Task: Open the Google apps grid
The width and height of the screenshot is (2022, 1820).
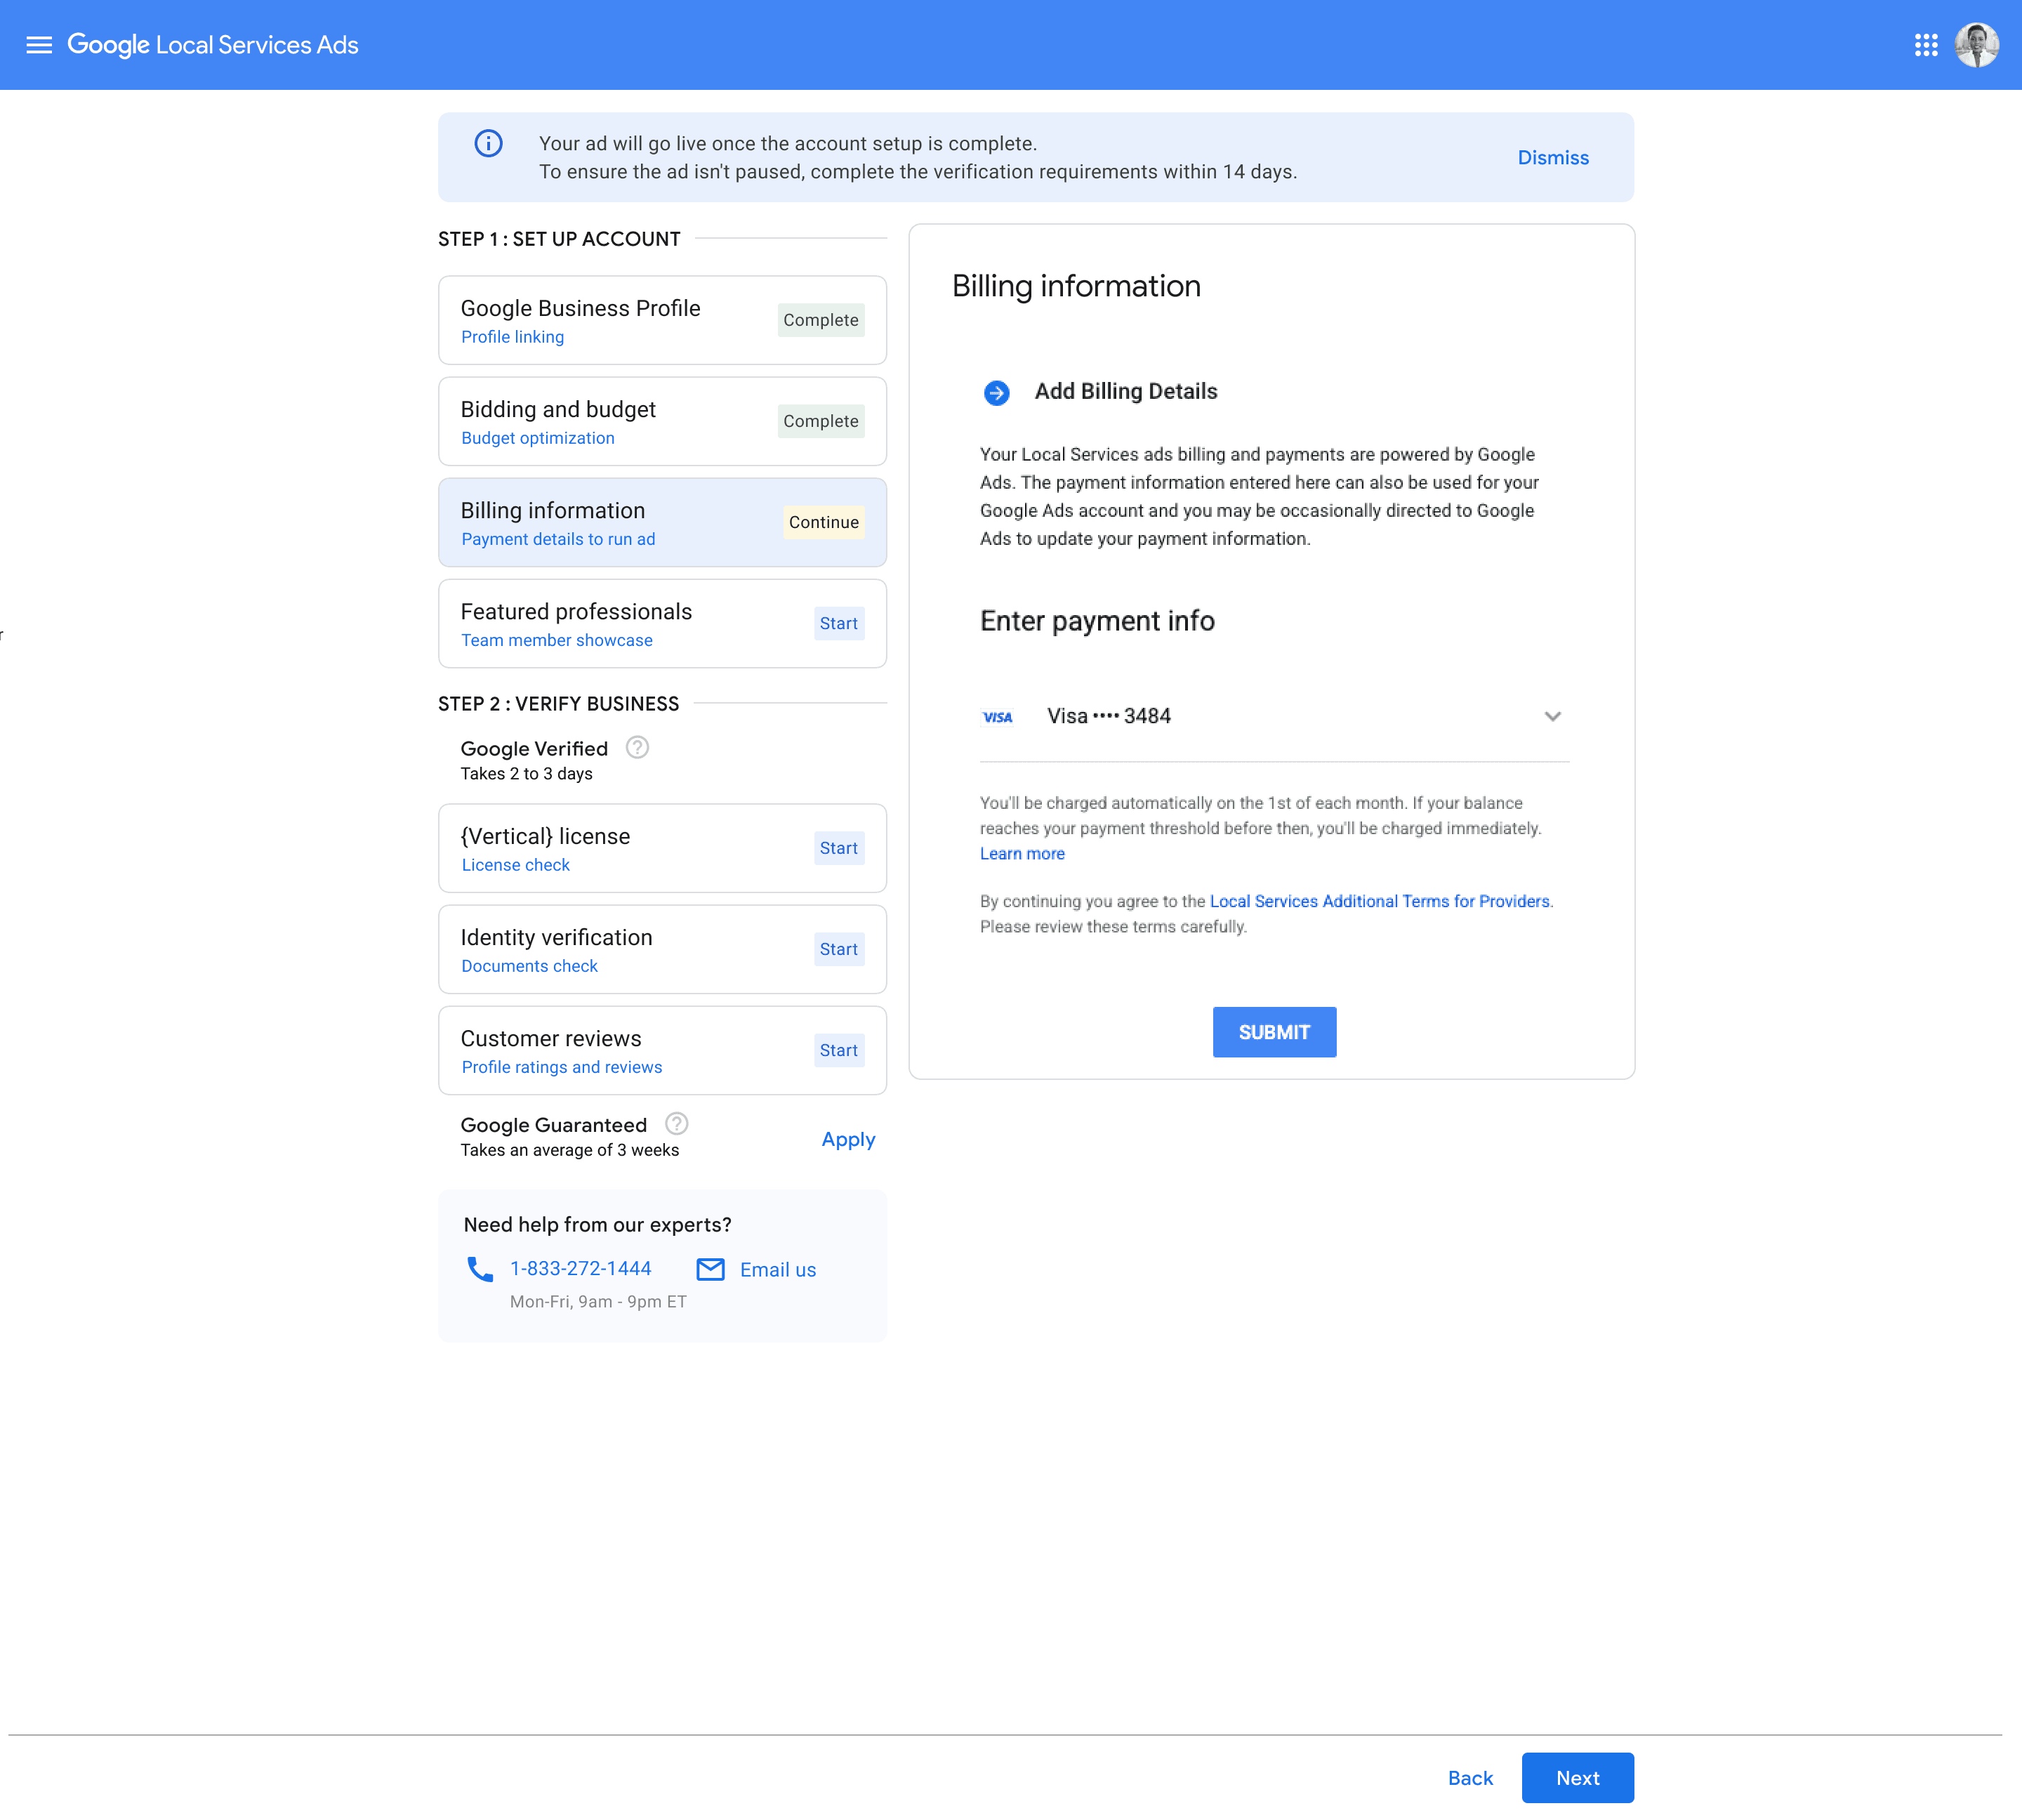Action: coord(1926,45)
